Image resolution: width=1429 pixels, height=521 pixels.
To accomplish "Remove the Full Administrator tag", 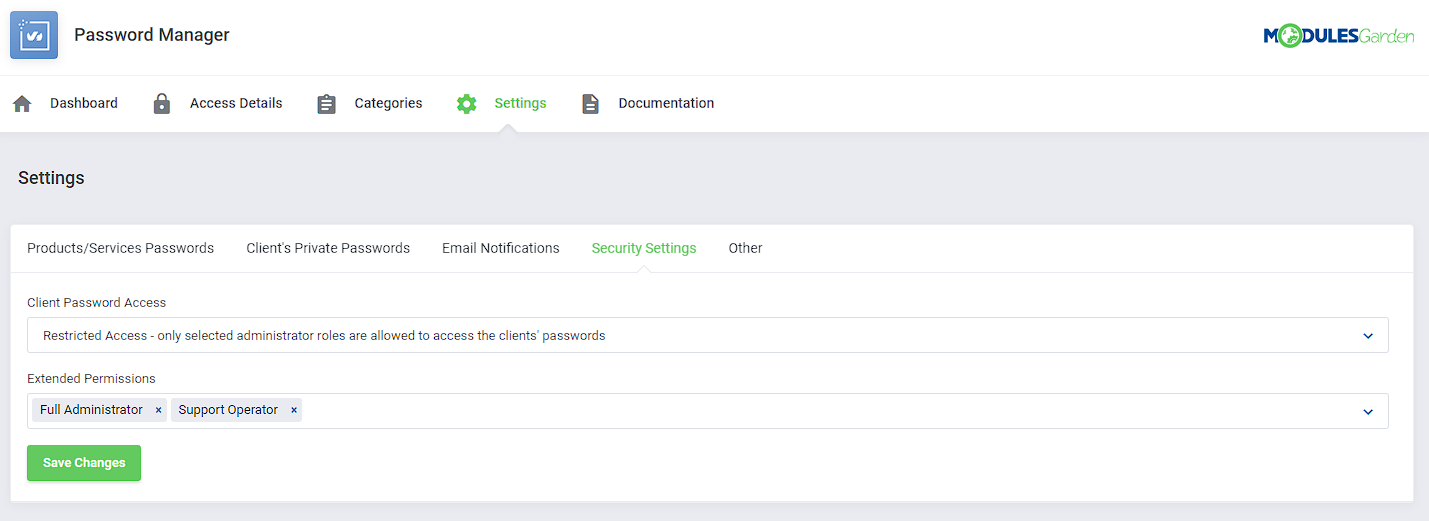I will tap(158, 410).
